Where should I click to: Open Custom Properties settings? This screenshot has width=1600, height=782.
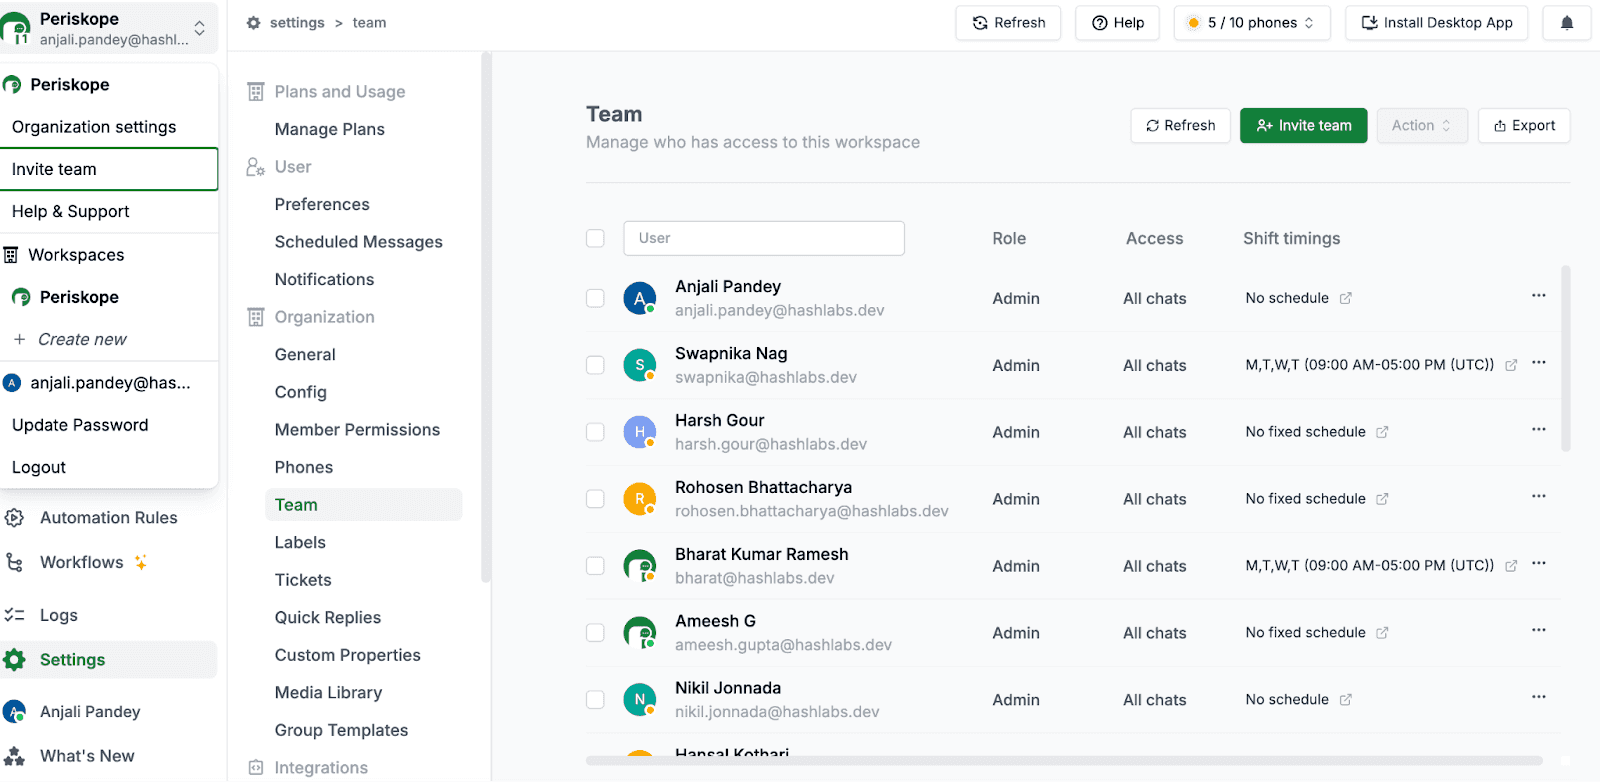tap(347, 656)
